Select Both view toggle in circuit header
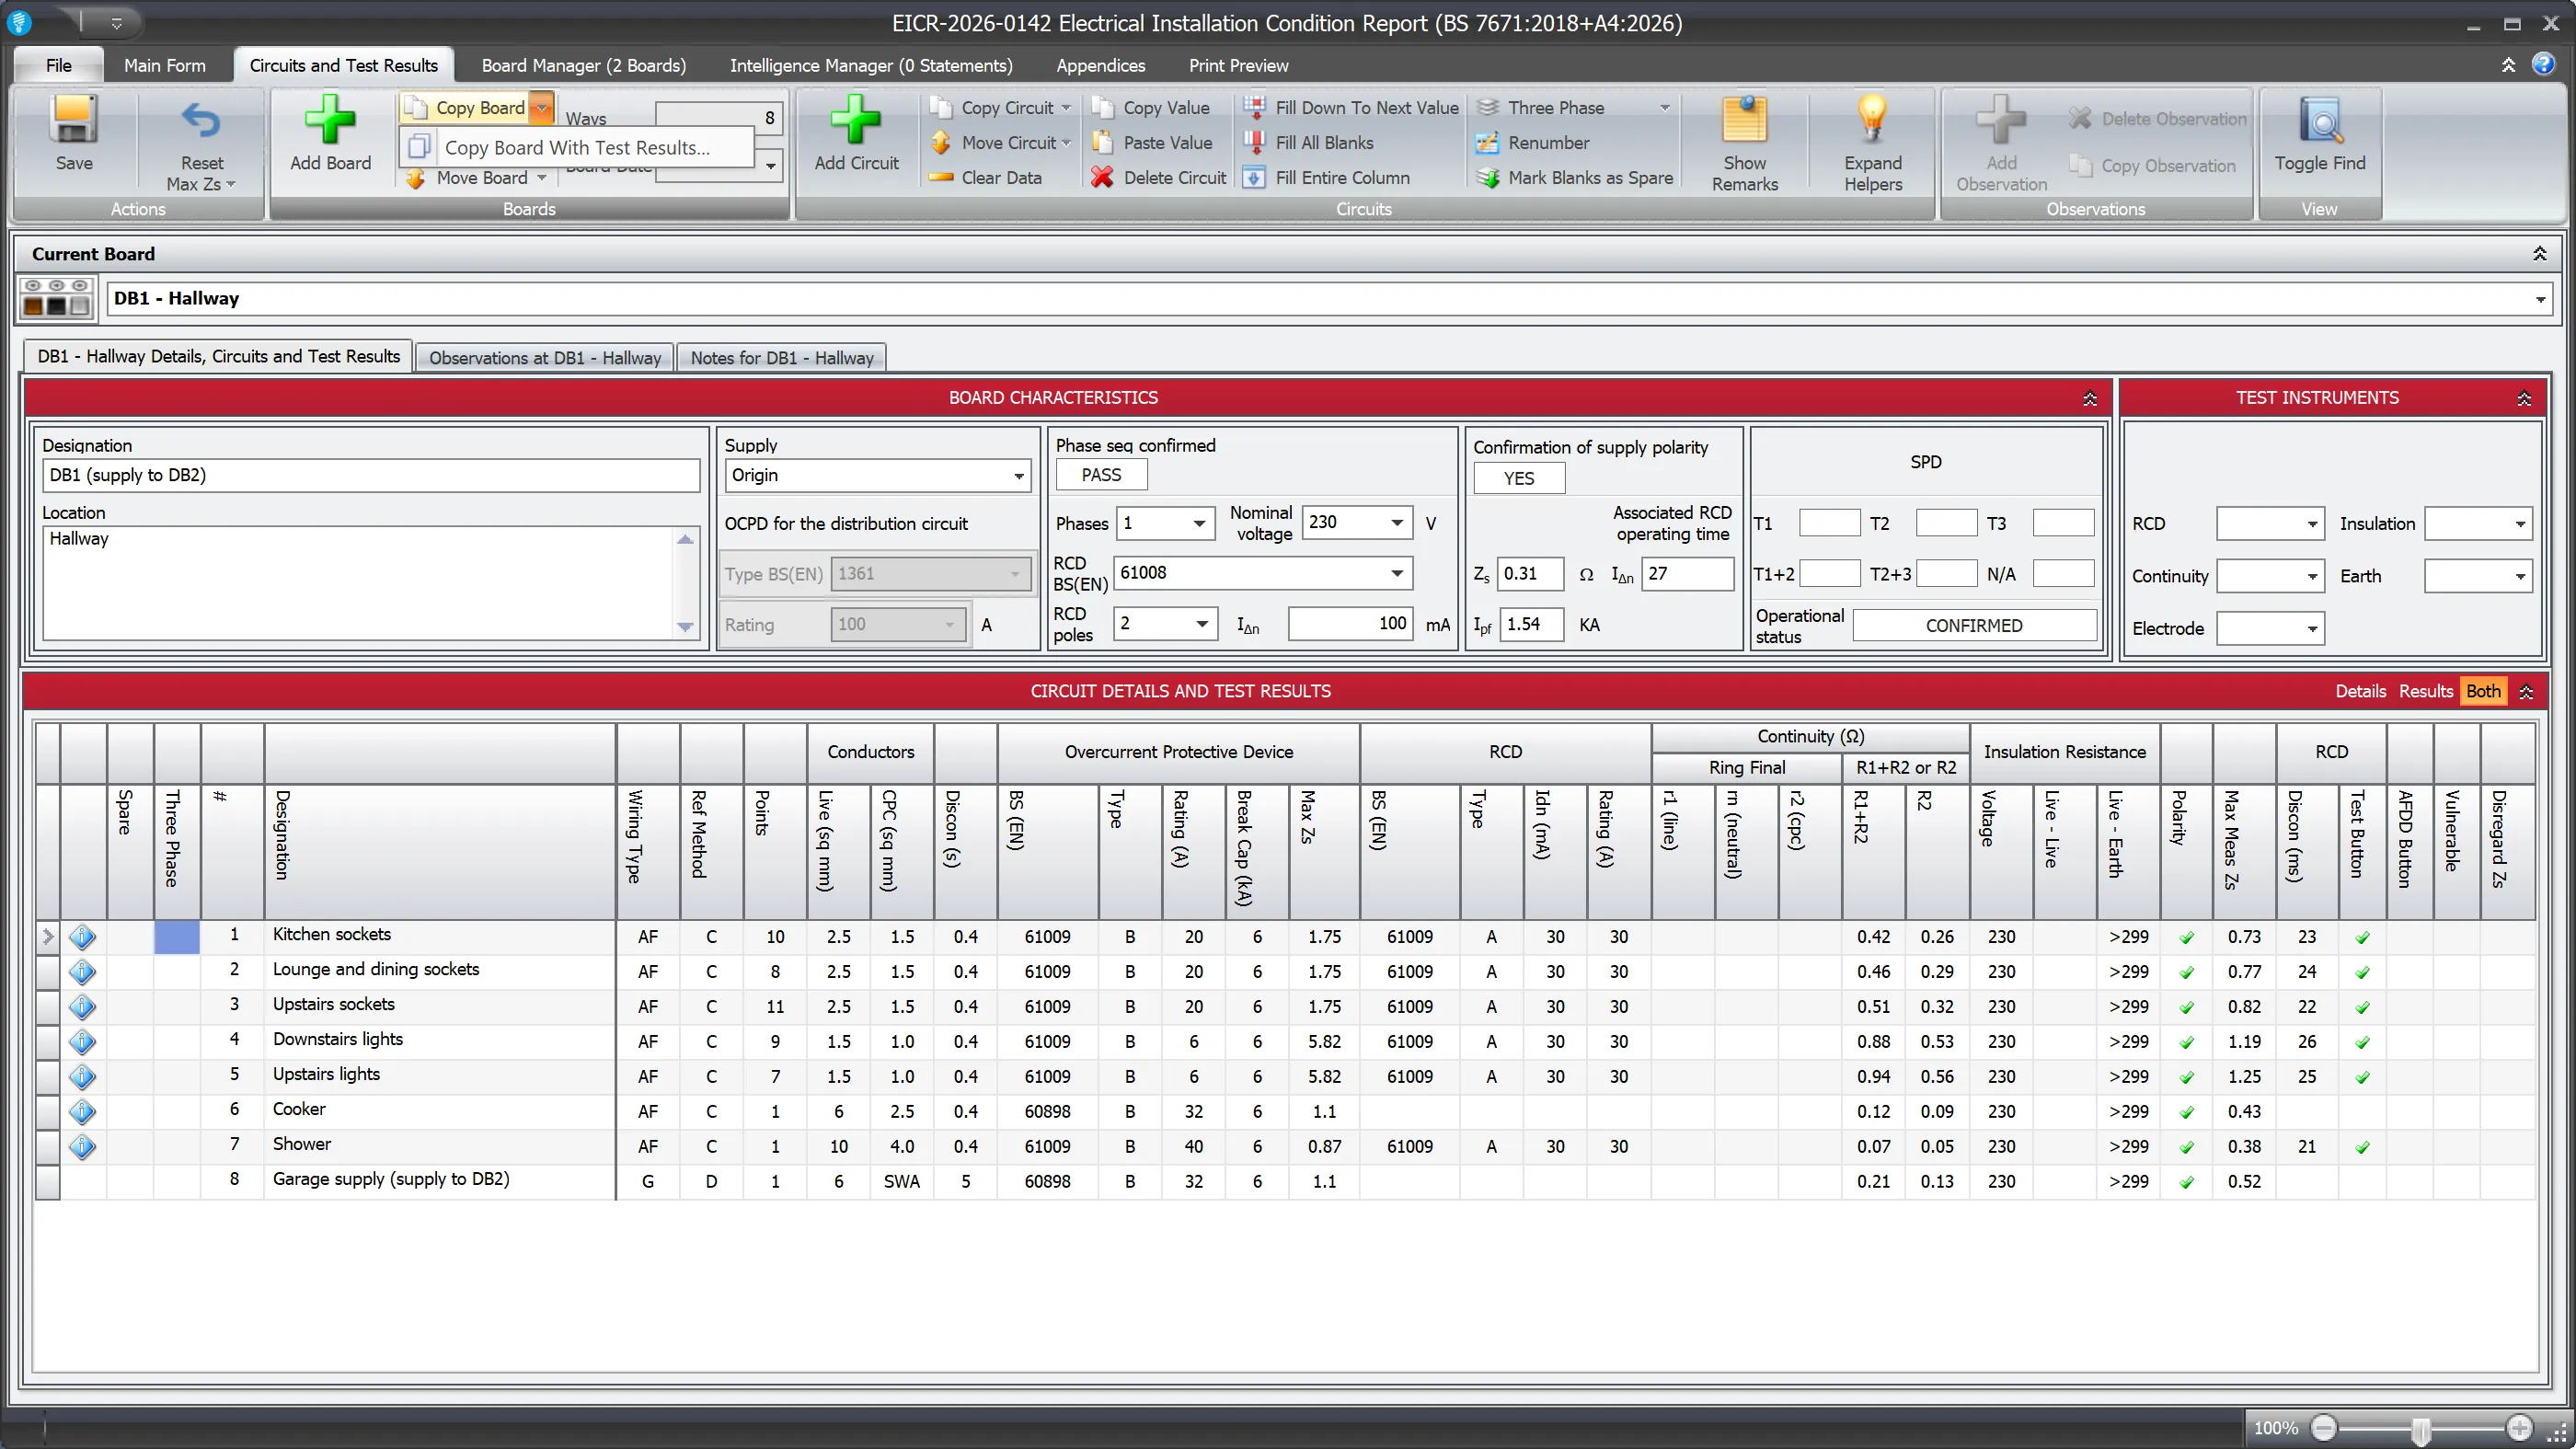Viewport: 2576px width, 1449px height. coord(2482,691)
